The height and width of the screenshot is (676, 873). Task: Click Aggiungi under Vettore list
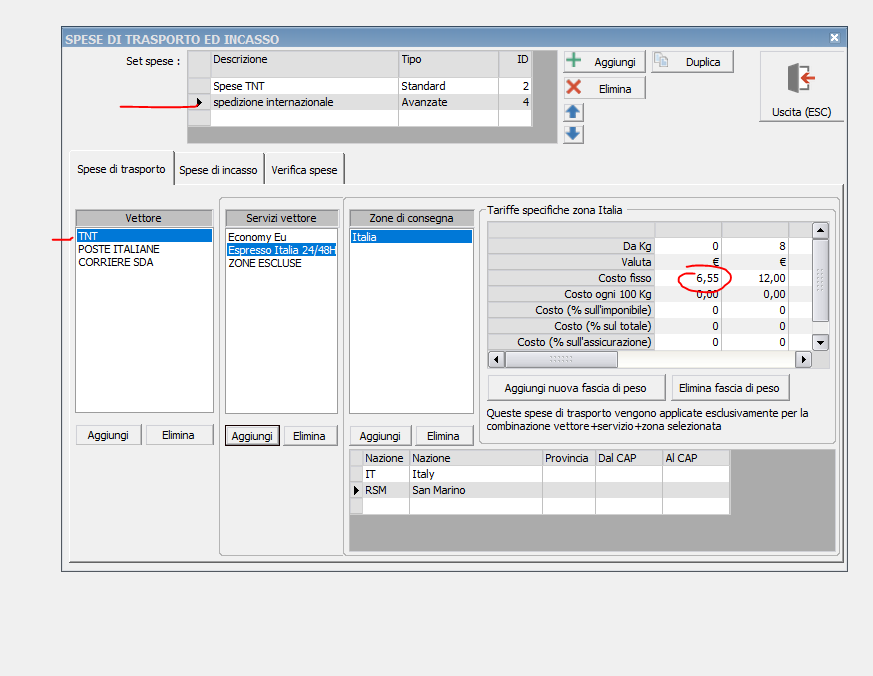(109, 435)
